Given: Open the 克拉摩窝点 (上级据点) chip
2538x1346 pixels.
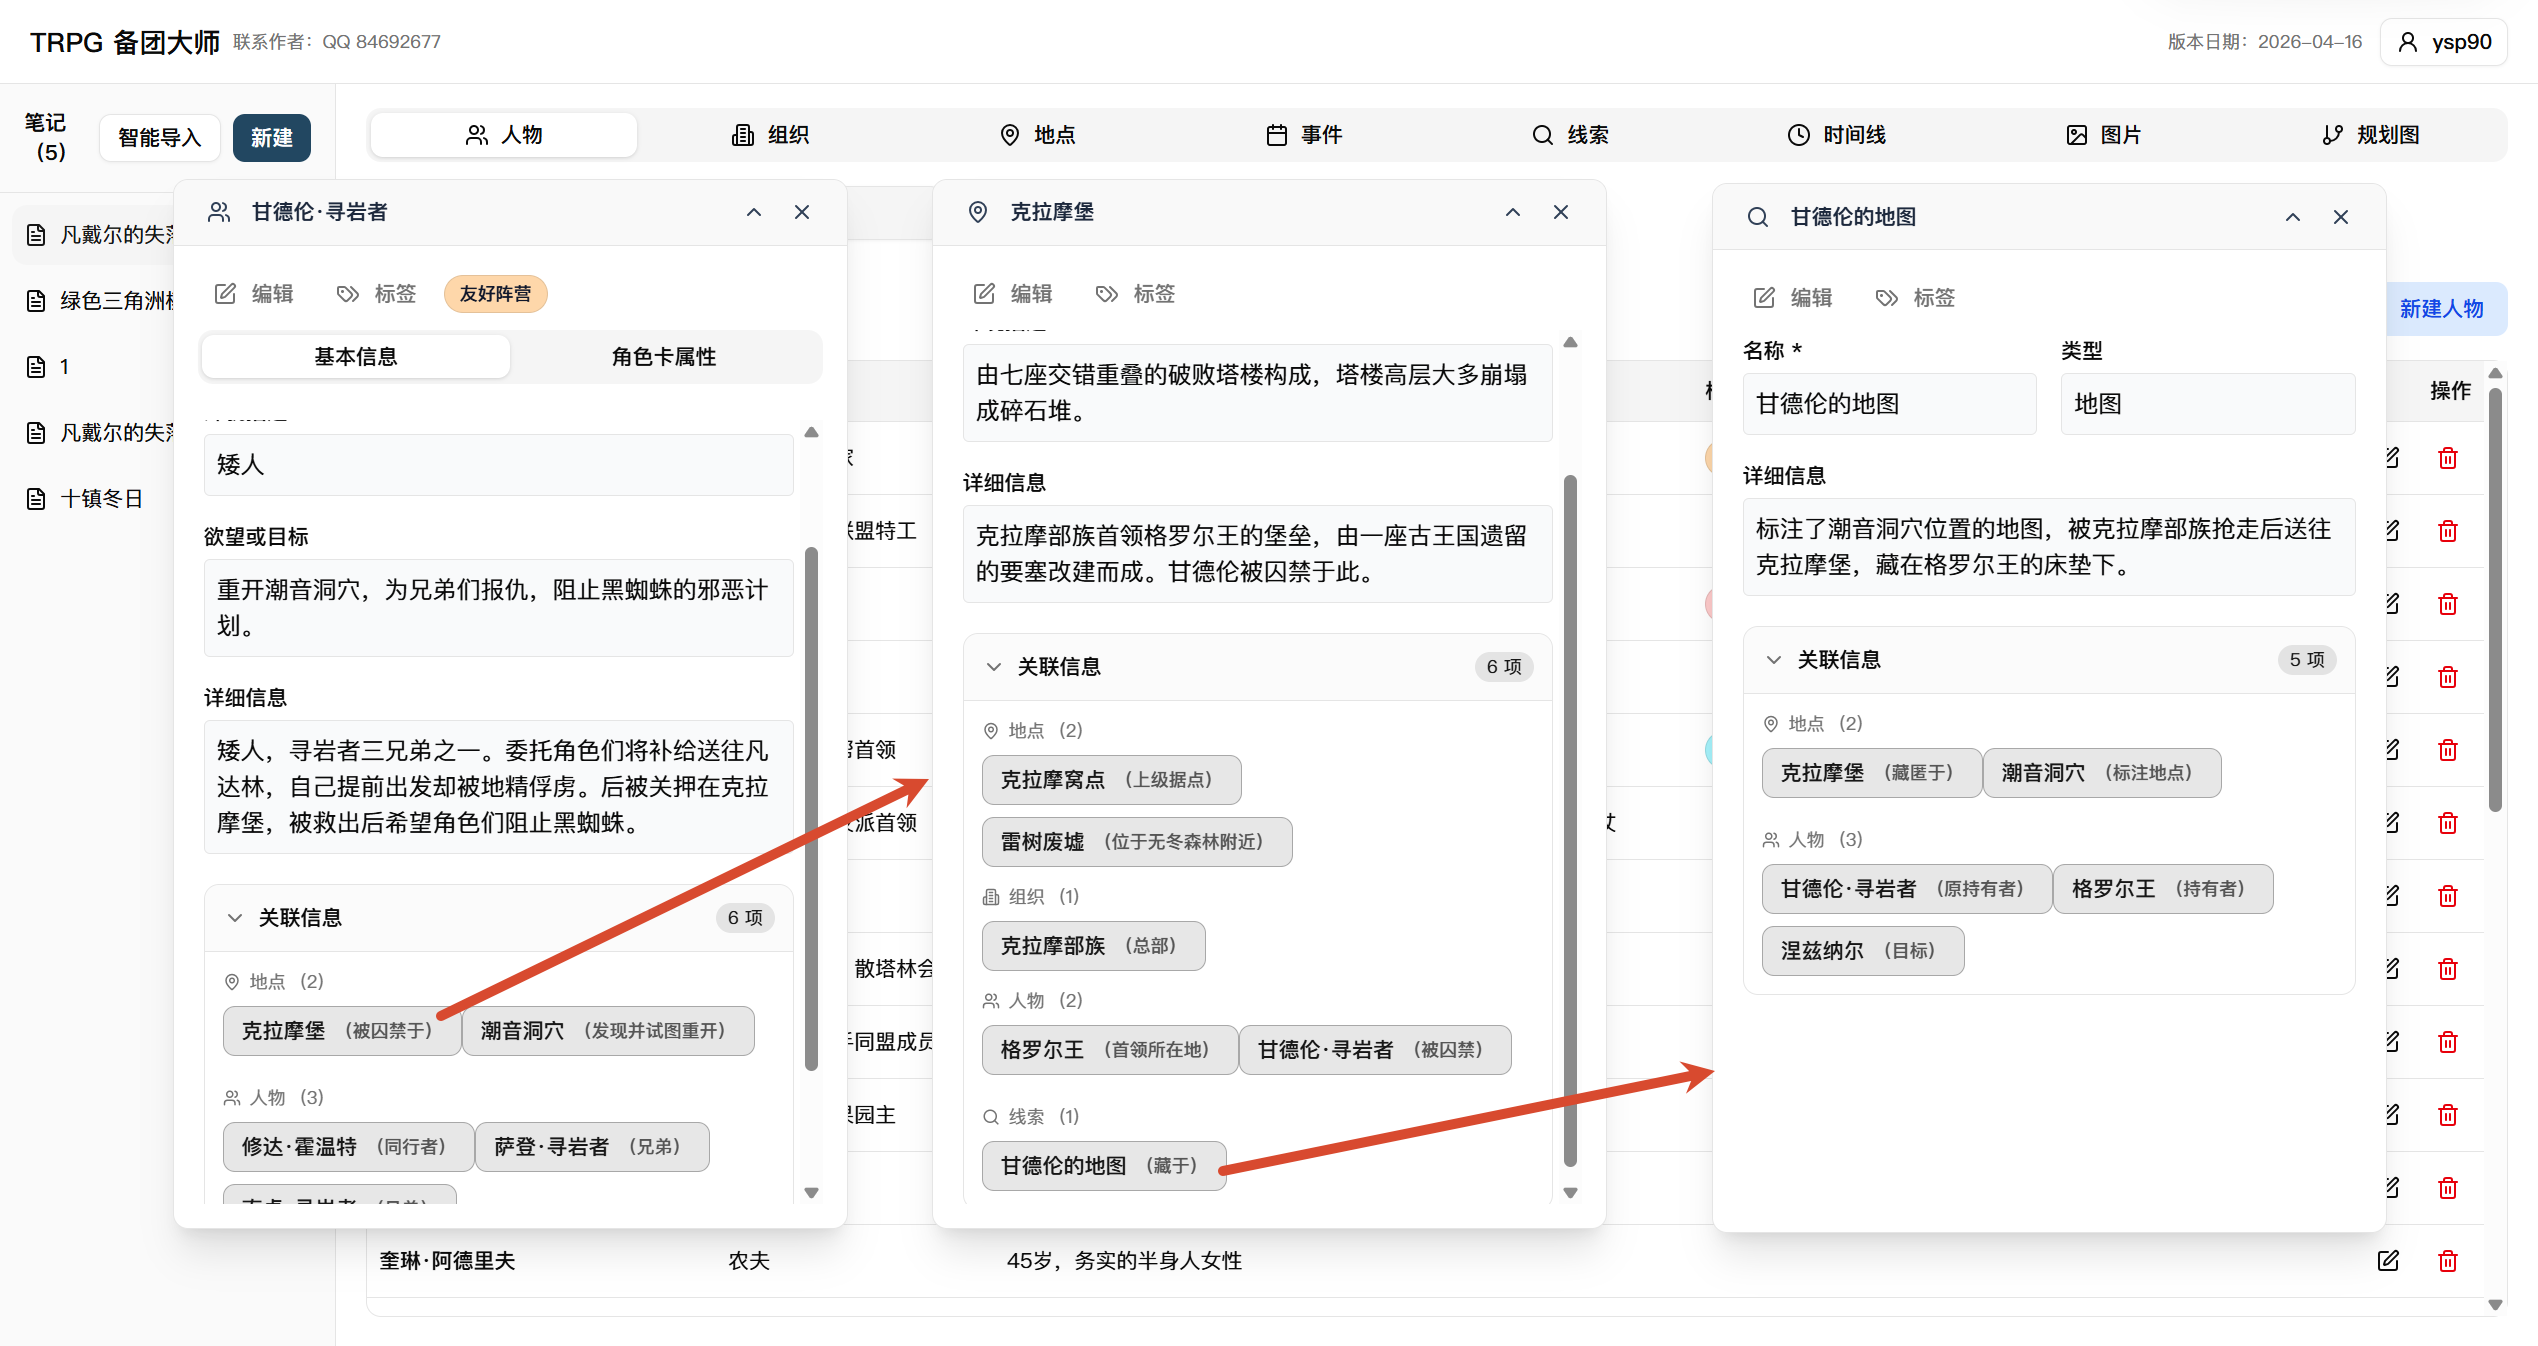Looking at the screenshot, I should [1112, 780].
